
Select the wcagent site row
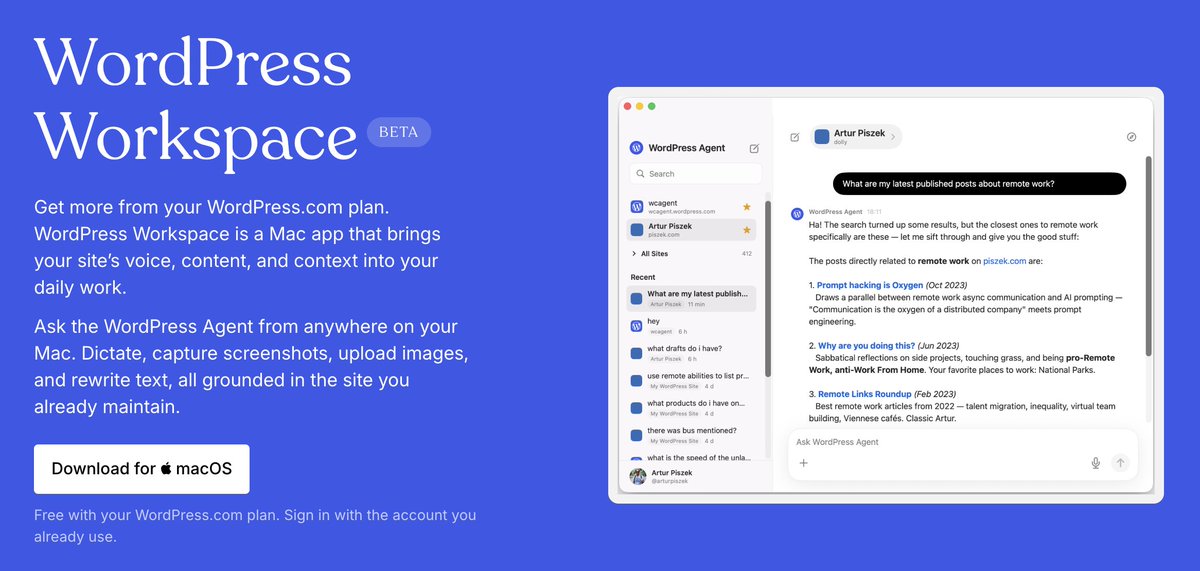692,207
